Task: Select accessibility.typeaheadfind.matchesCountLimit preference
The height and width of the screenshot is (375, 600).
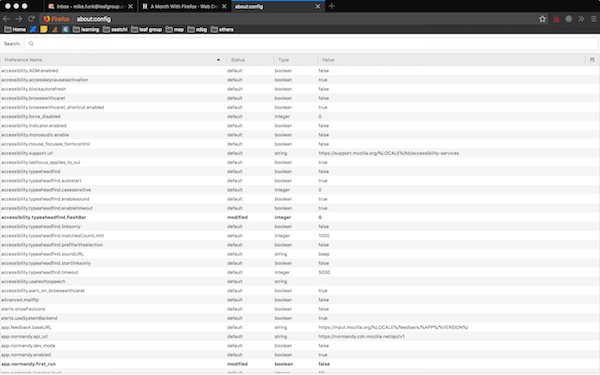Action: click(x=300, y=236)
